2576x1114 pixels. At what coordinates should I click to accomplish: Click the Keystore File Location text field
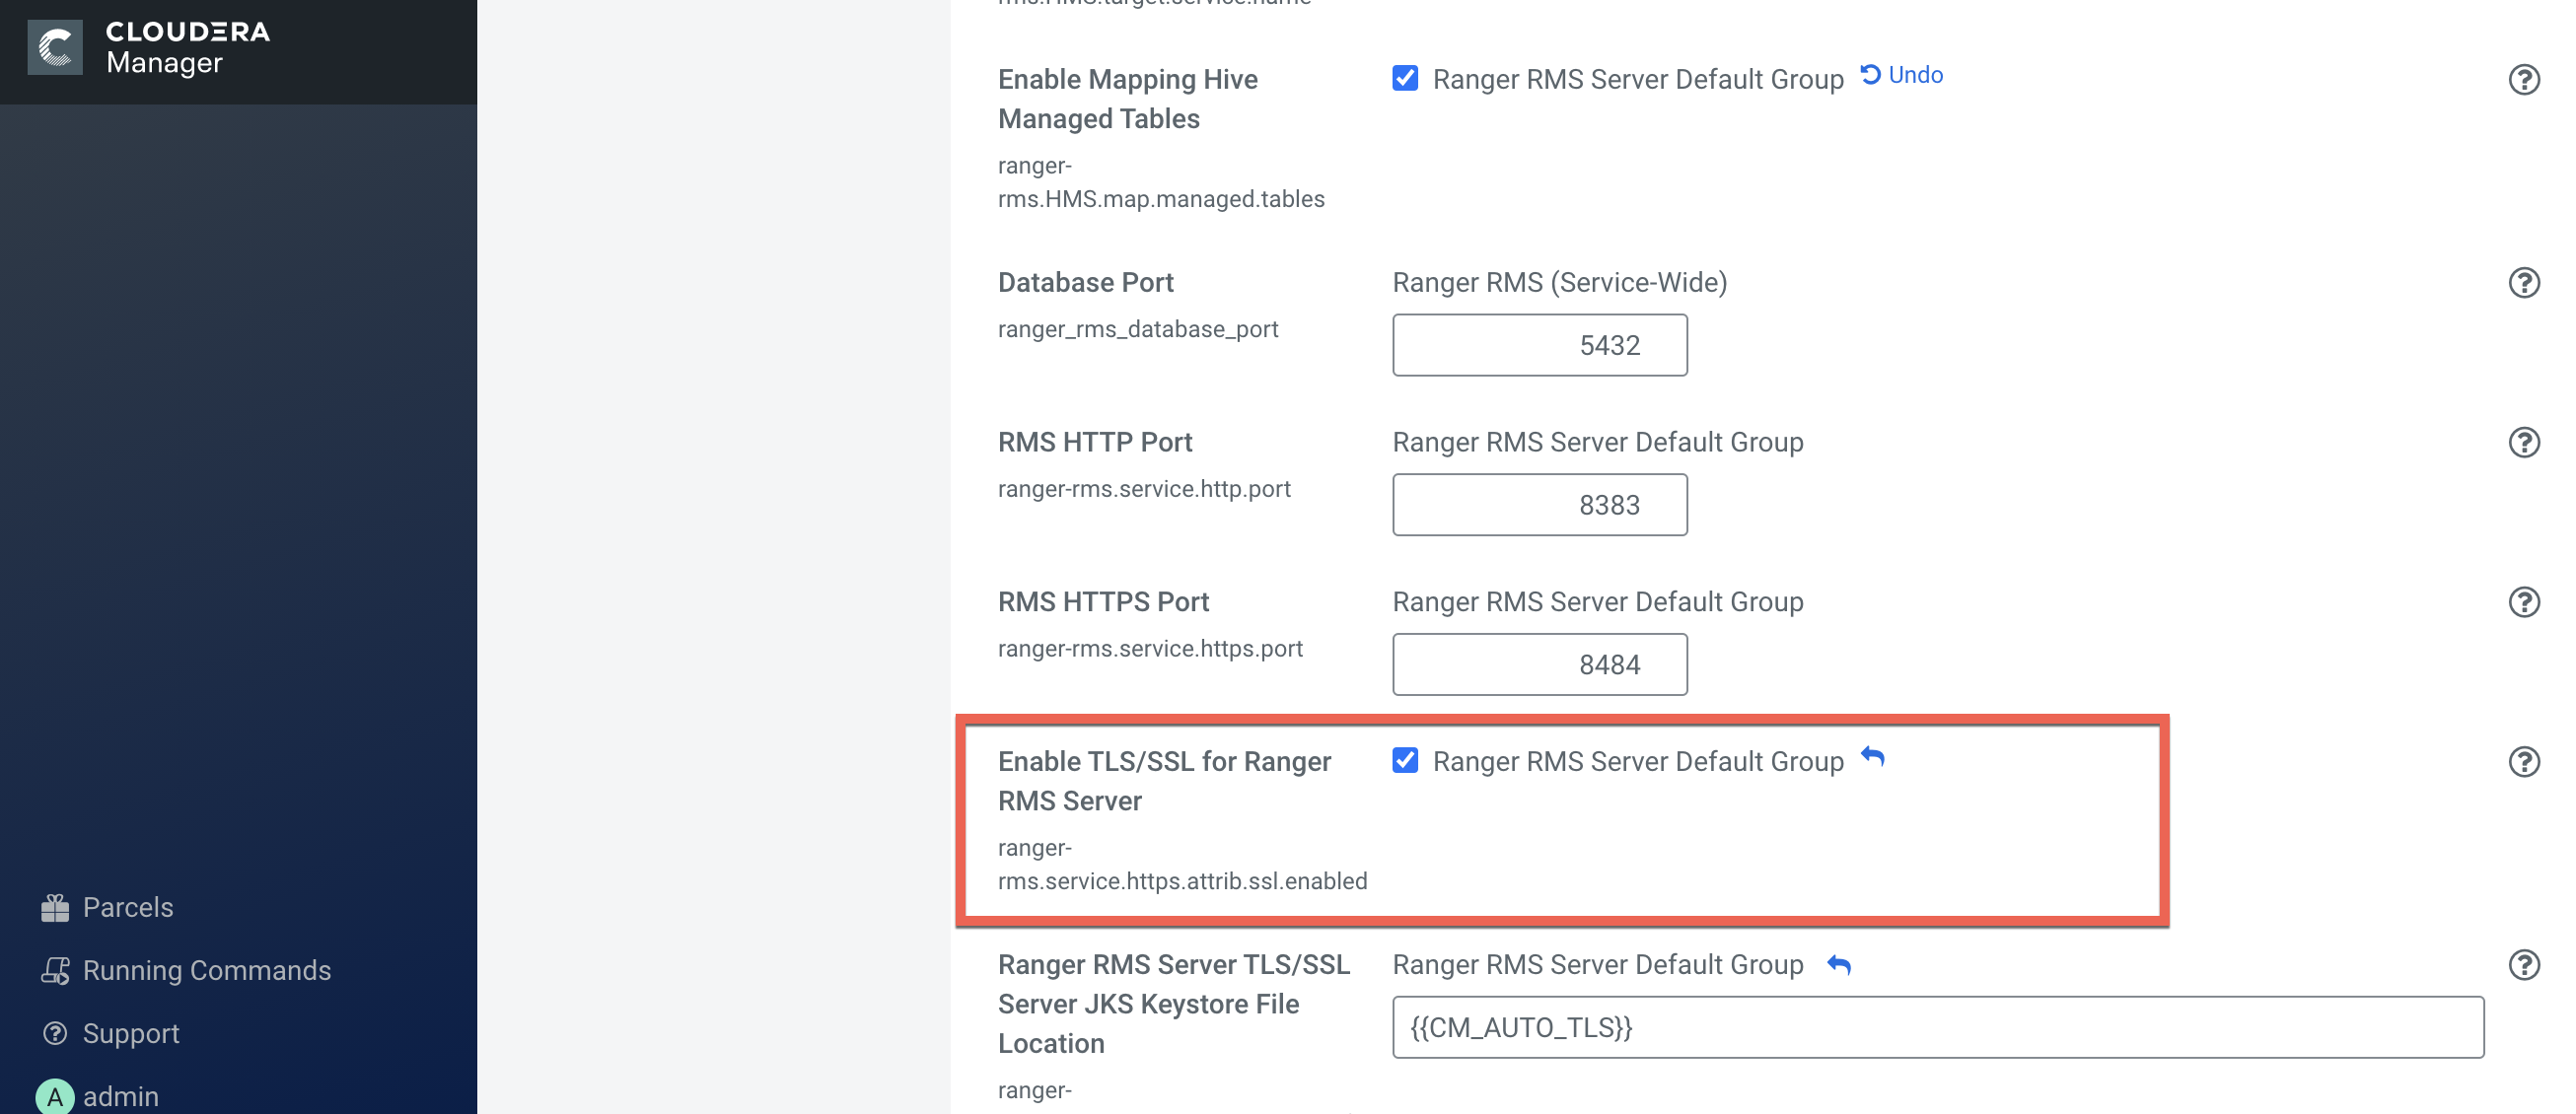(1937, 1027)
